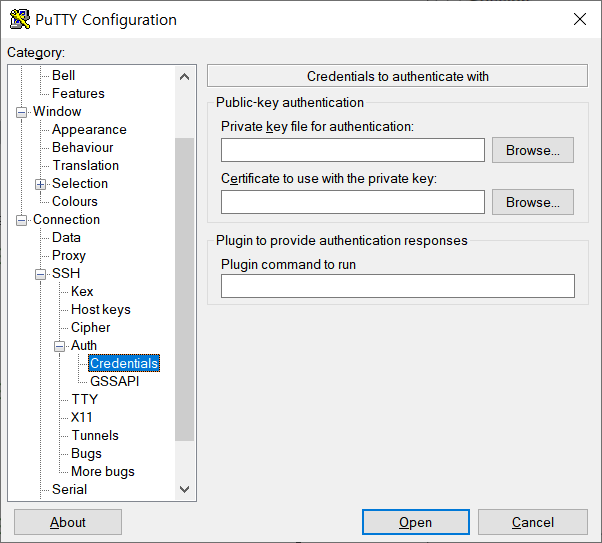The width and height of the screenshot is (602, 543).
Task: Open the Bugs settings
Action: (x=86, y=454)
